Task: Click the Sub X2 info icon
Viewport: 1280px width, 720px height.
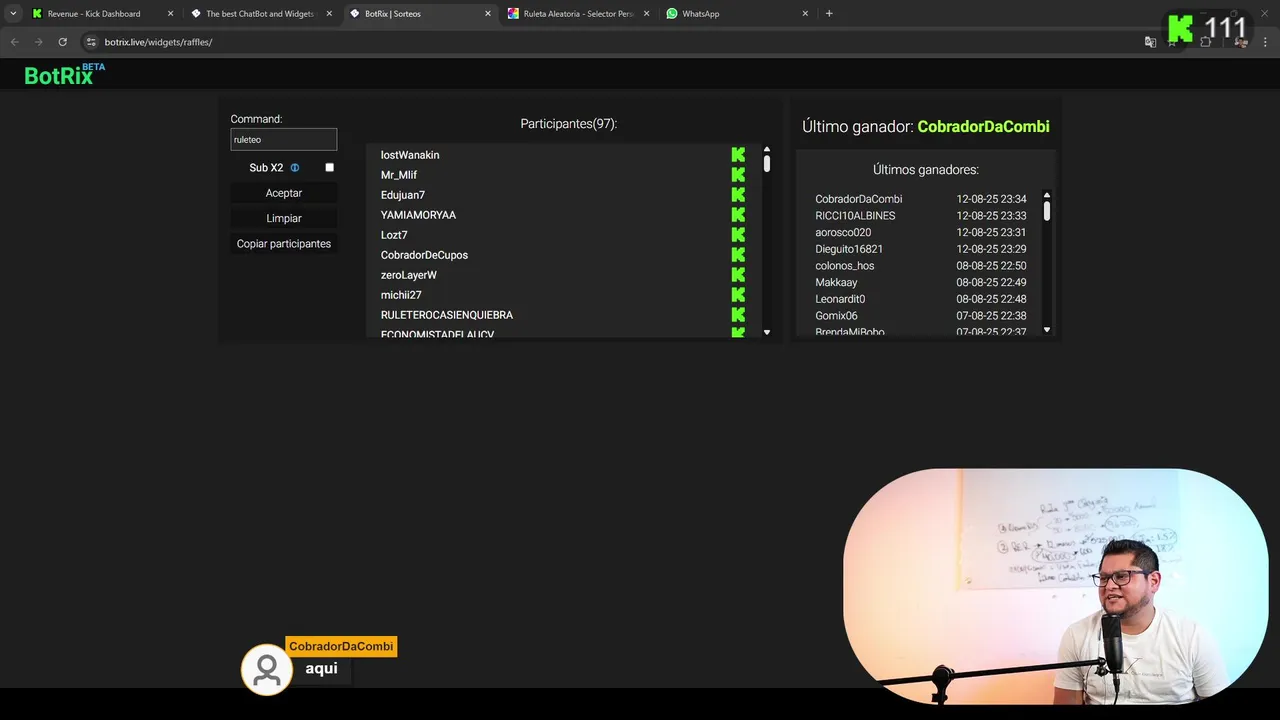Action: click(x=294, y=168)
